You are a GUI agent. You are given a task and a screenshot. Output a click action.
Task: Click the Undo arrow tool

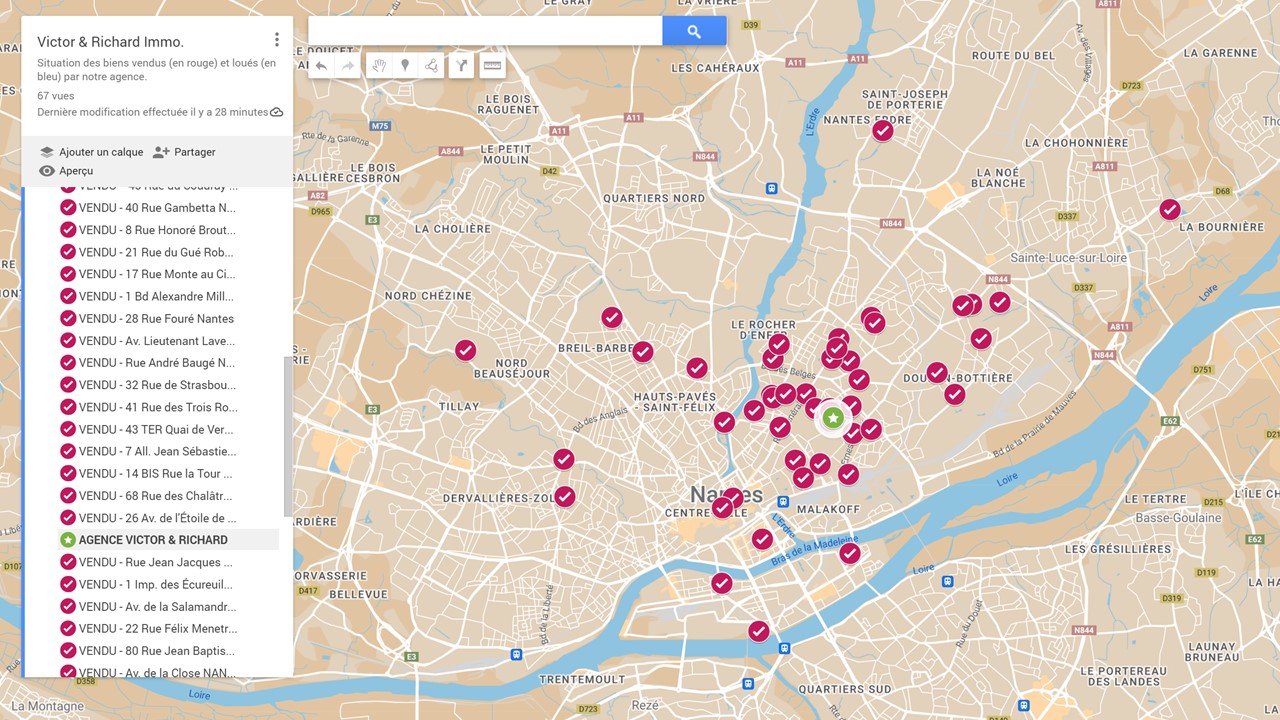coord(321,66)
